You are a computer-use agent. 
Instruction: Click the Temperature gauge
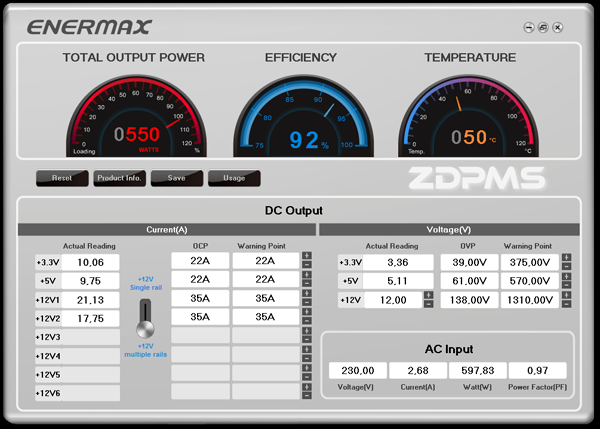pyautogui.click(x=468, y=117)
